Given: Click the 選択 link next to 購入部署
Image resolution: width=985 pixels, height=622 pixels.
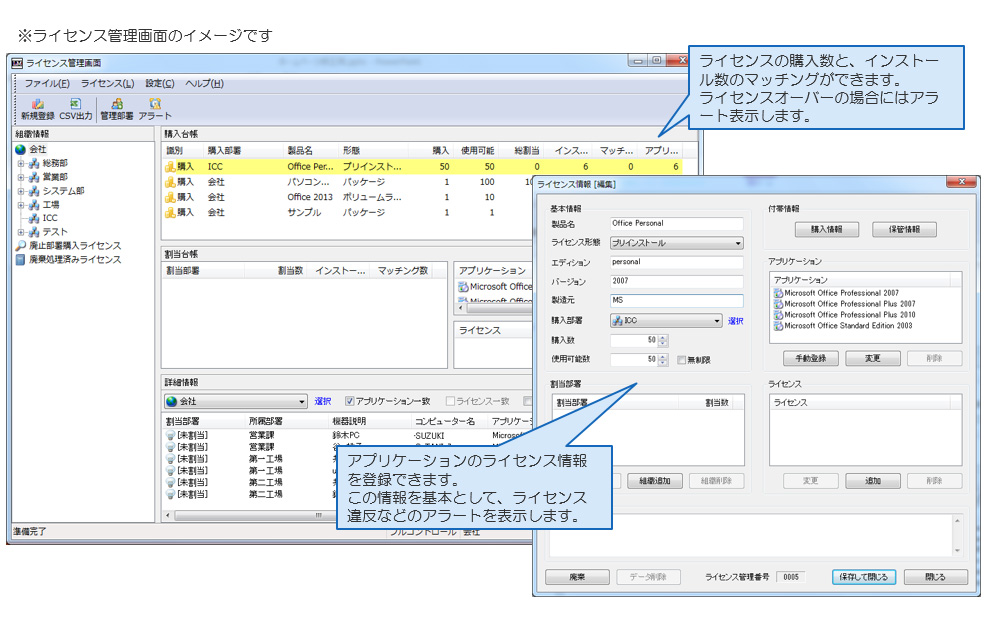Looking at the screenshot, I should click(736, 321).
